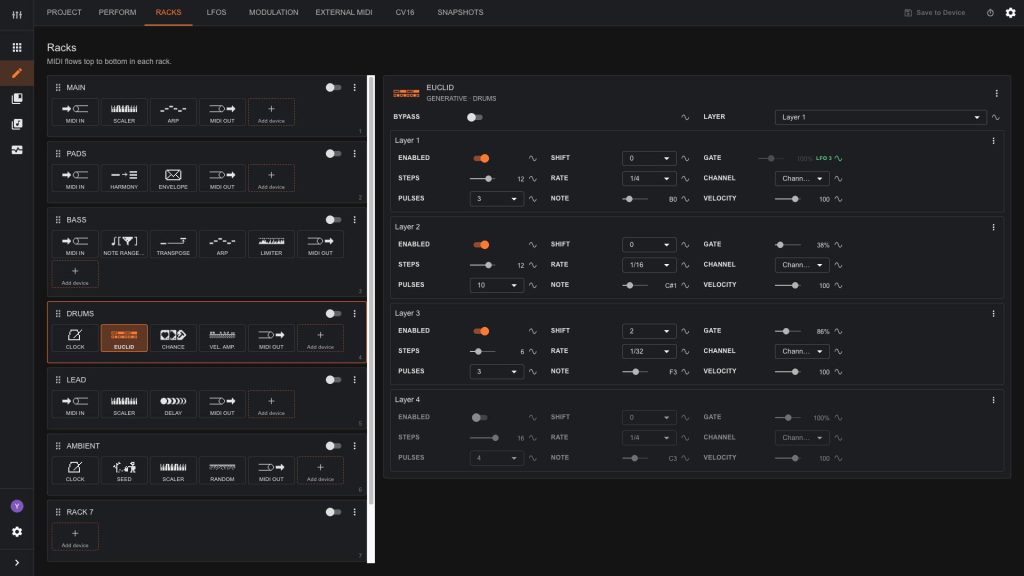Open Layer 1 Pulses dropdown

tap(496, 199)
